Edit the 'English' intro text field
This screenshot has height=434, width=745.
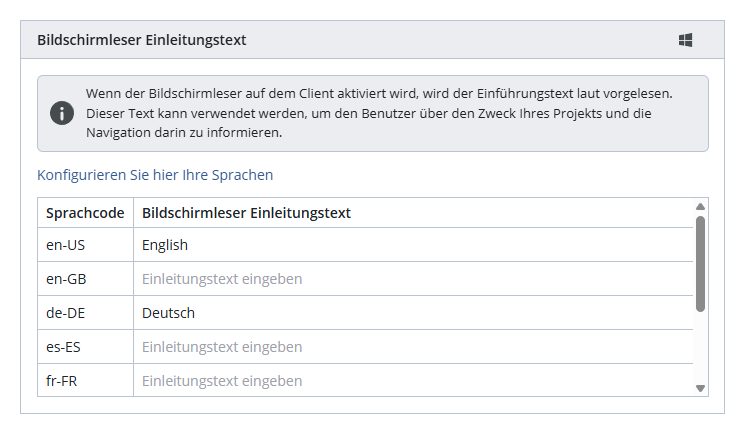[x=412, y=245]
